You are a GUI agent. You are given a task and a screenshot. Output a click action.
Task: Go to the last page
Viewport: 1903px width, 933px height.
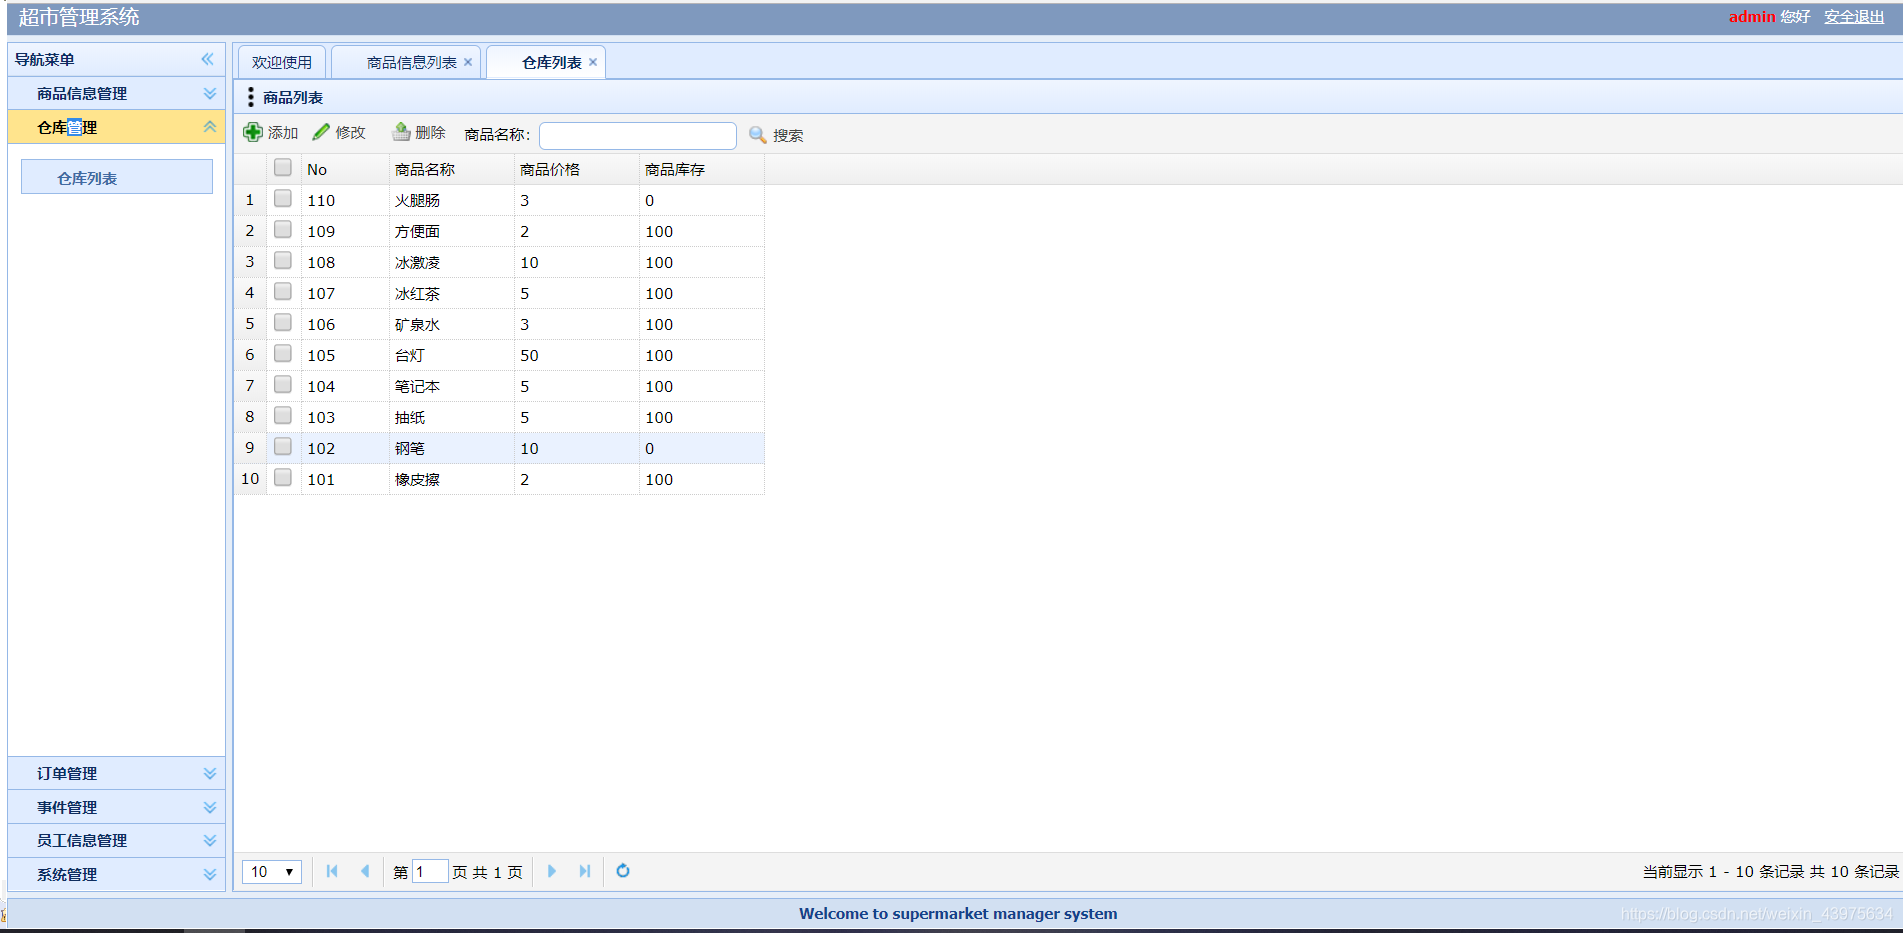click(585, 871)
